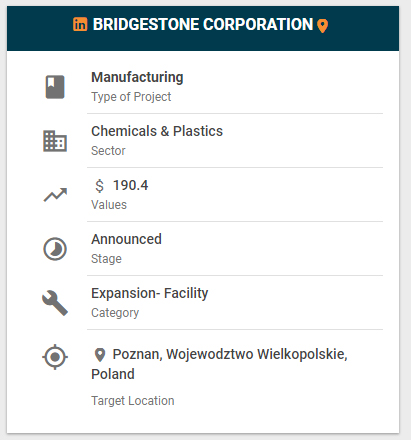Click the dark blue card header bar

(x=203, y=28)
